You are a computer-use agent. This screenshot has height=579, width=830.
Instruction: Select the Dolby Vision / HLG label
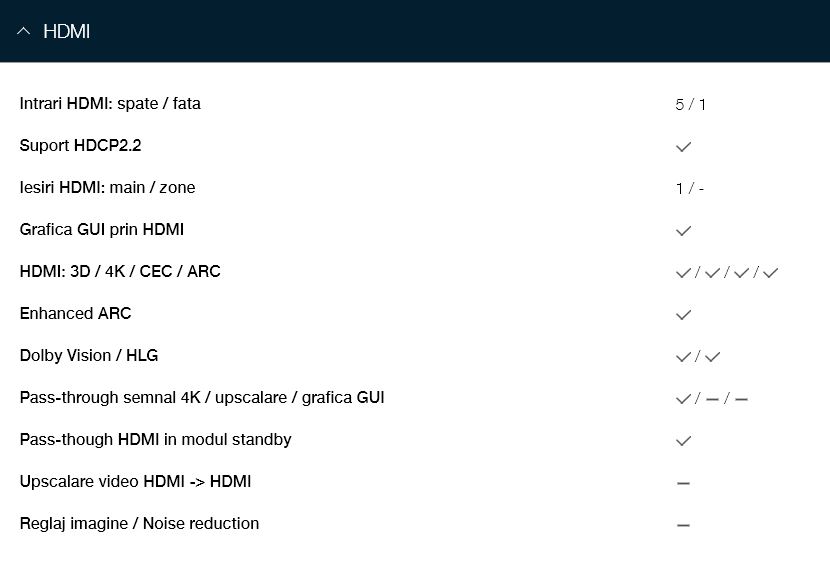(x=89, y=355)
